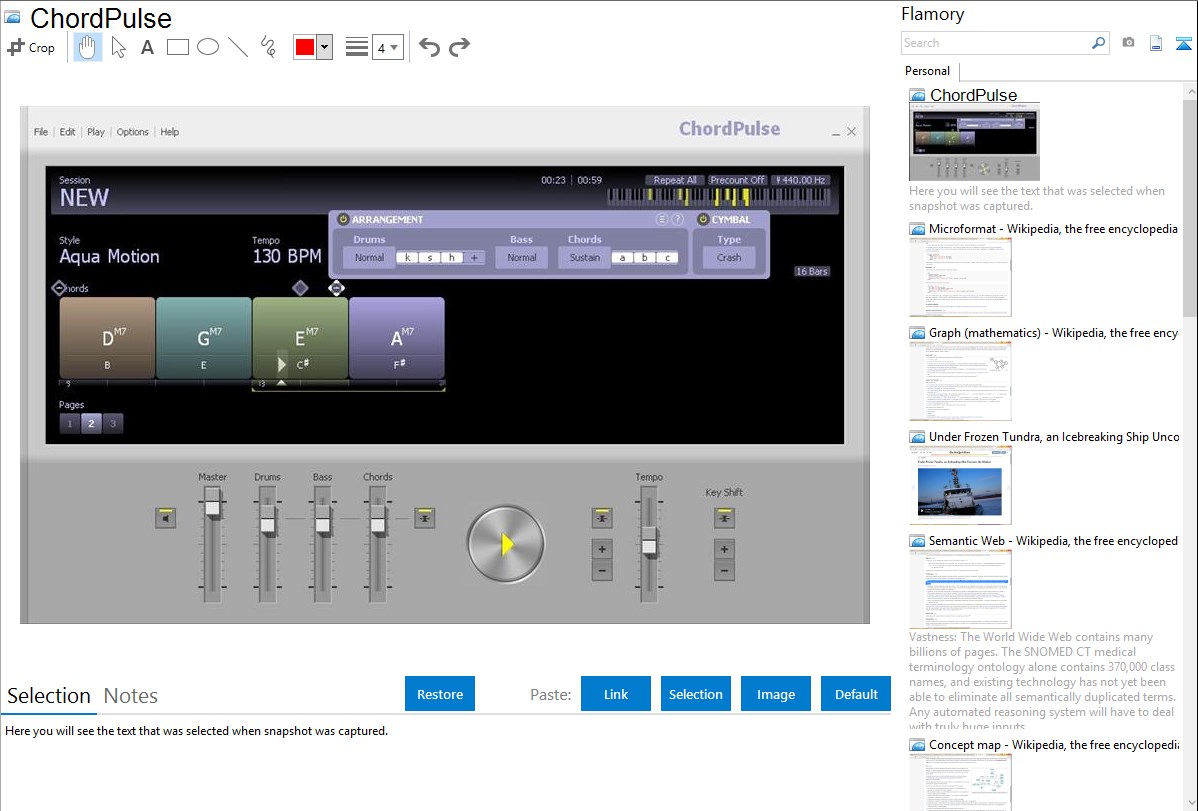Open the Bass Normal selector

pyautogui.click(x=522, y=258)
